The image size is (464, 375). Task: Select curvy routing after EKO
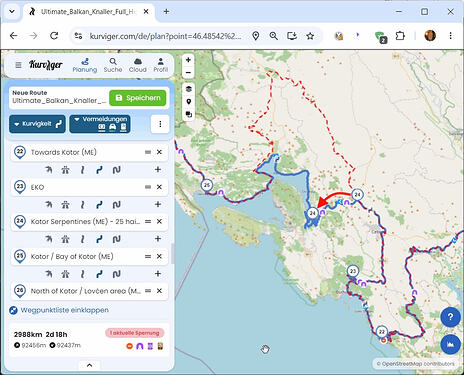[99, 205]
